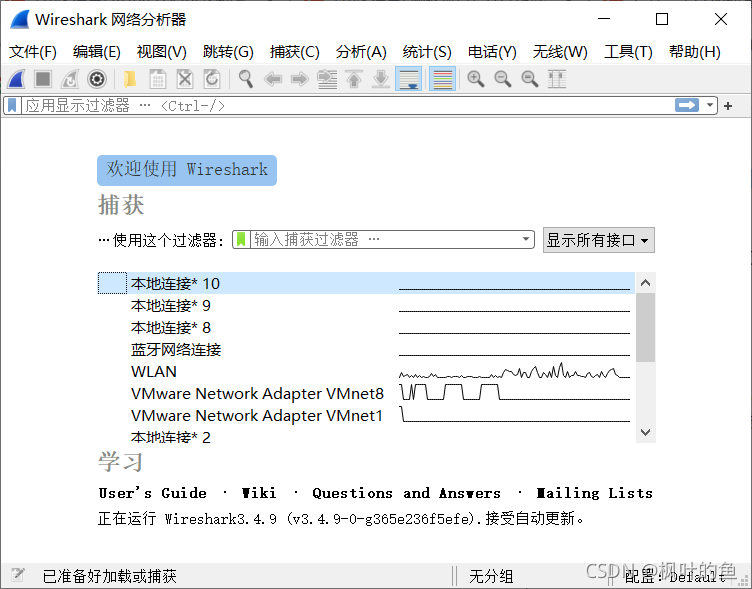Open display filter bookmark icon

12,105
